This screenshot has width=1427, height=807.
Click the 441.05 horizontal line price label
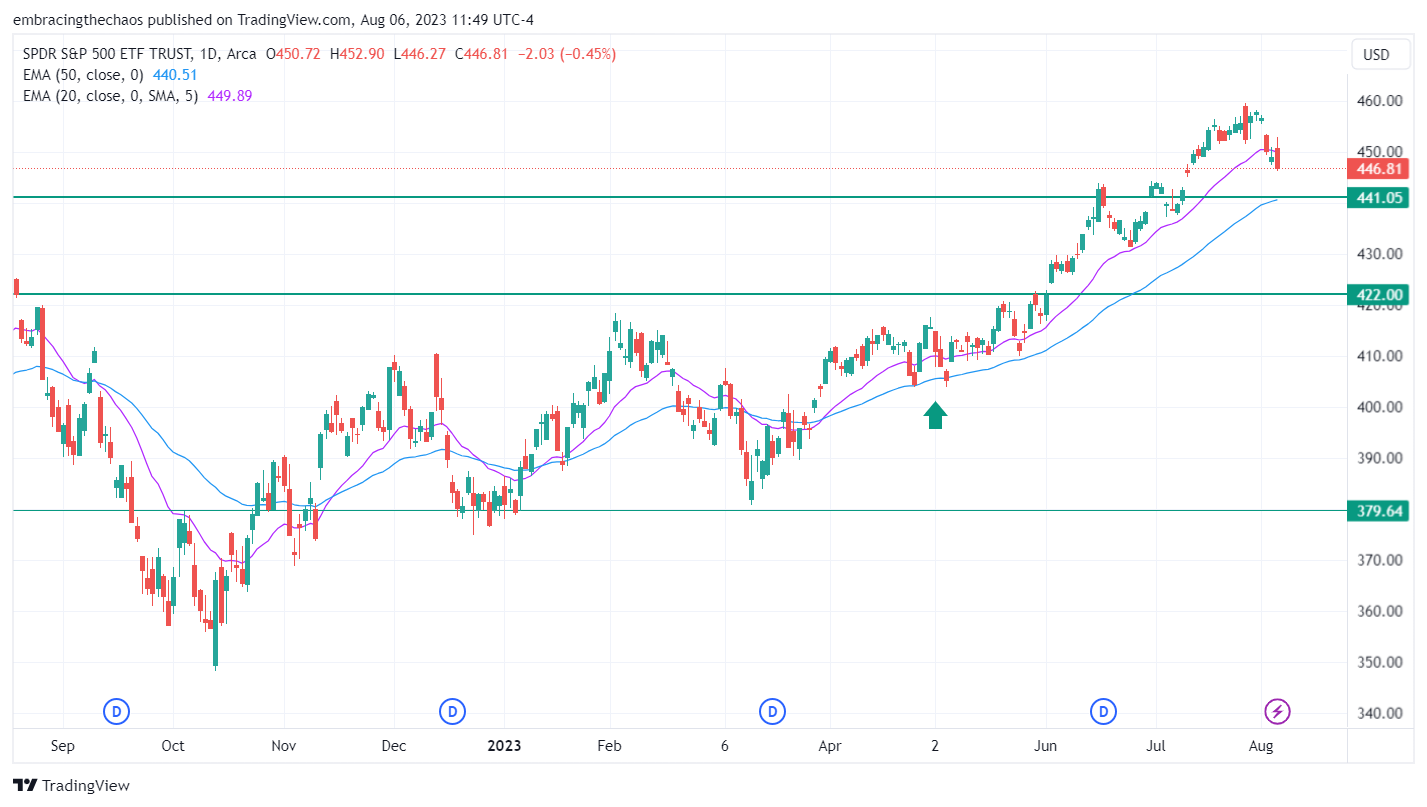tap(1378, 198)
